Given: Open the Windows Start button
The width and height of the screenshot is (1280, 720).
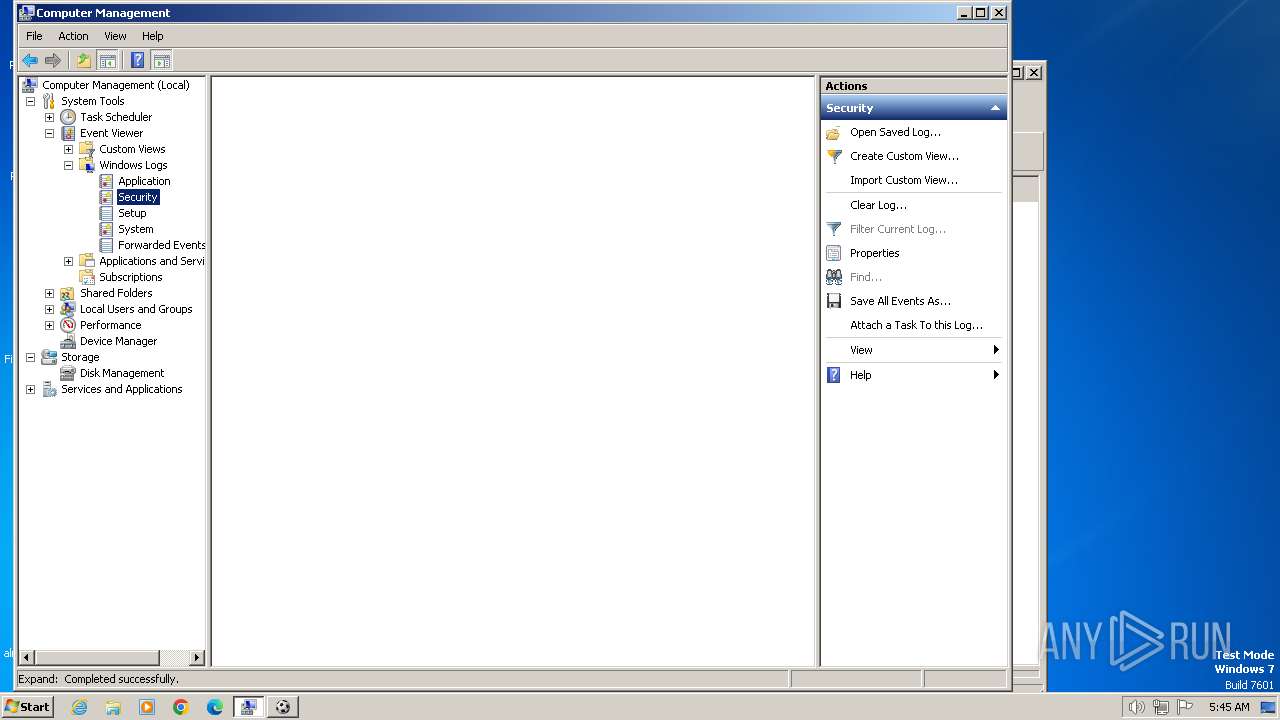Looking at the screenshot, I should pyautogui.click(x=28, y=707).
